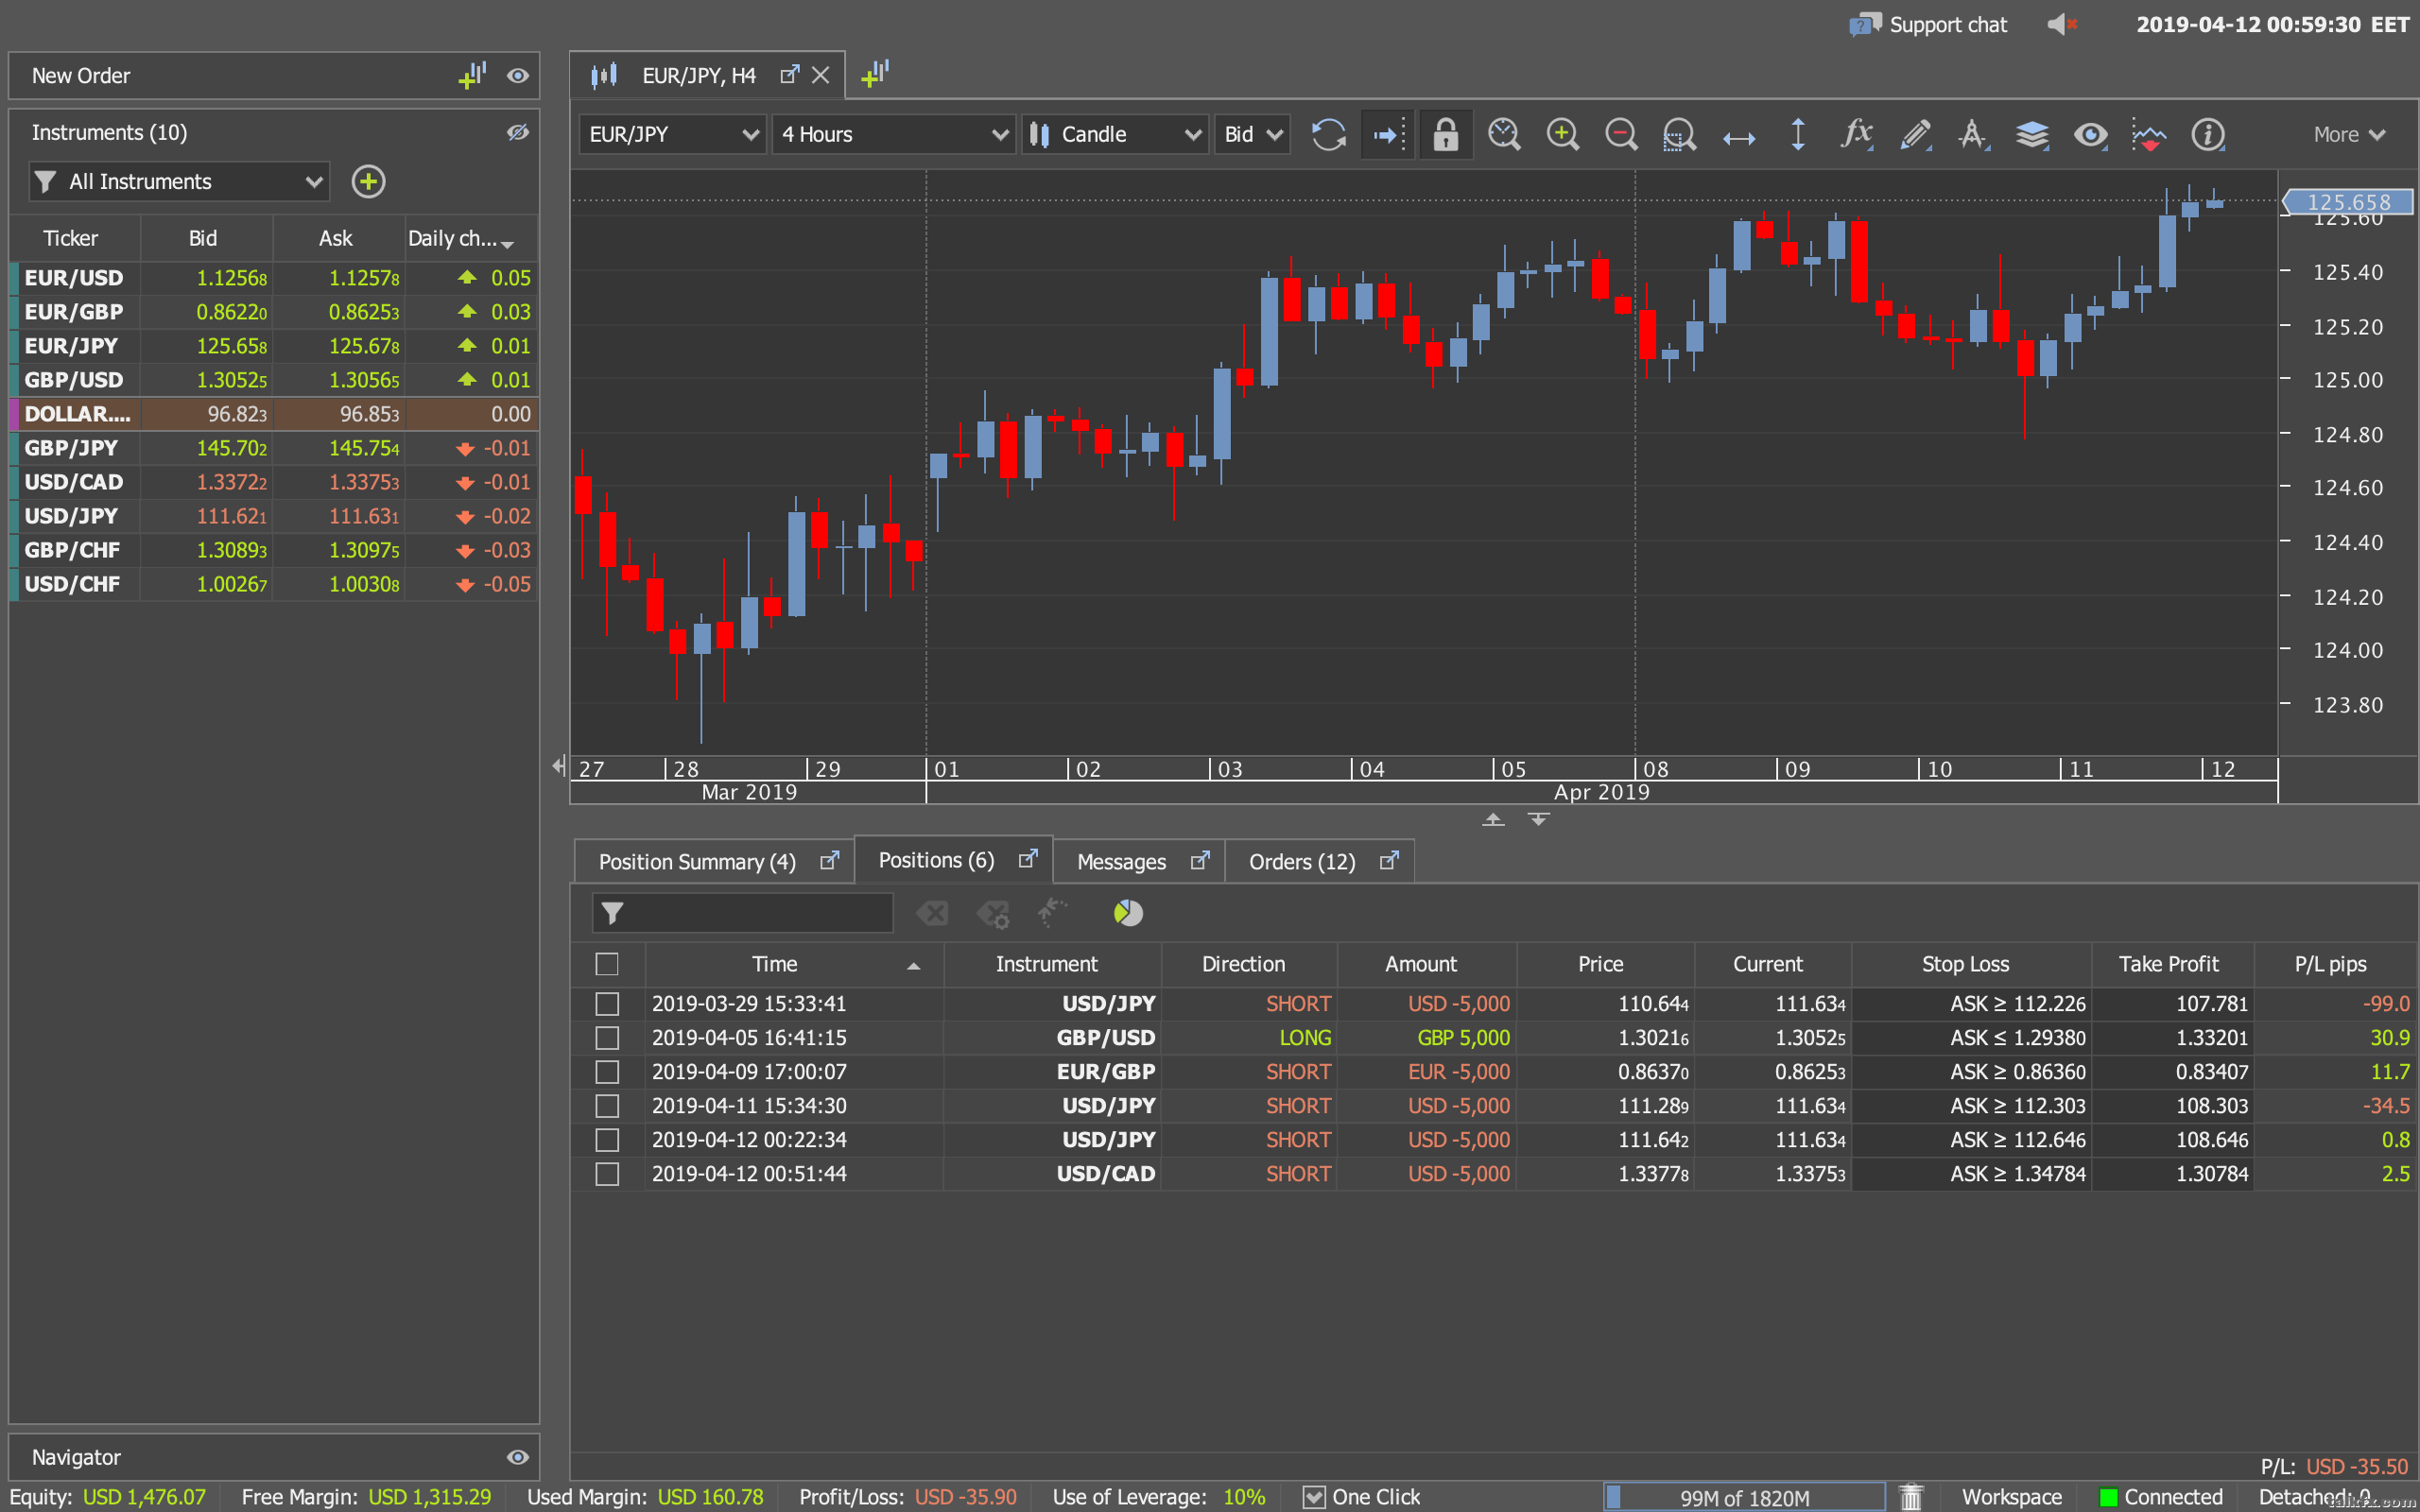Check the EUR/GBP SHORT position checkbox

point(606,1071)
